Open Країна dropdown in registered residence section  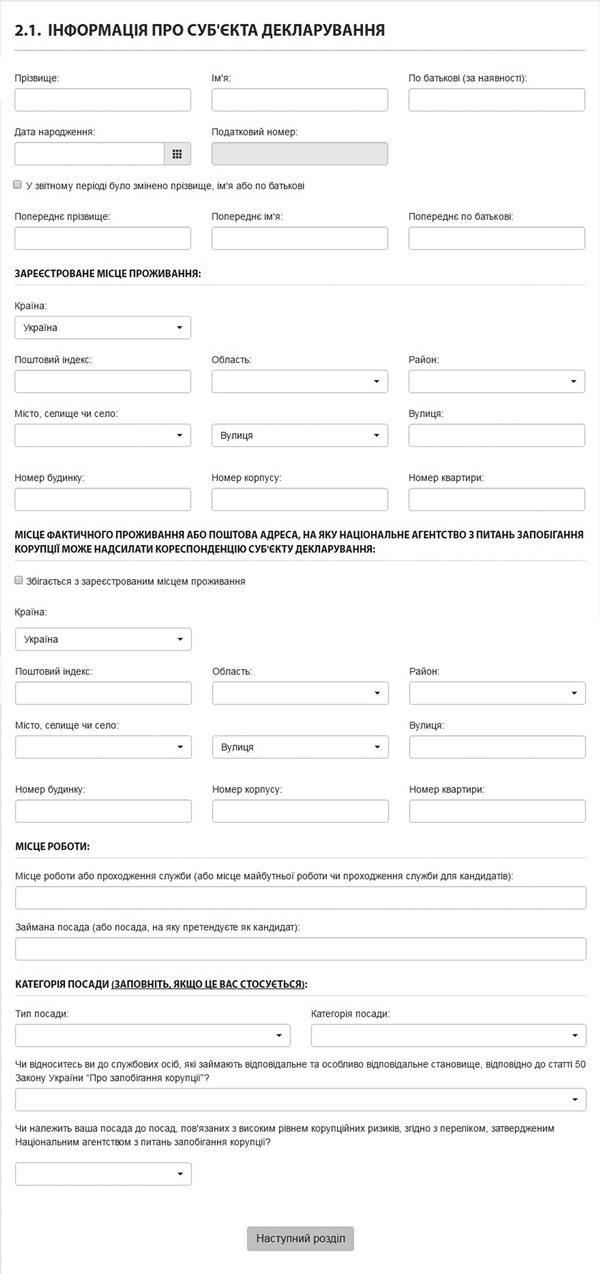click(103, 327)
